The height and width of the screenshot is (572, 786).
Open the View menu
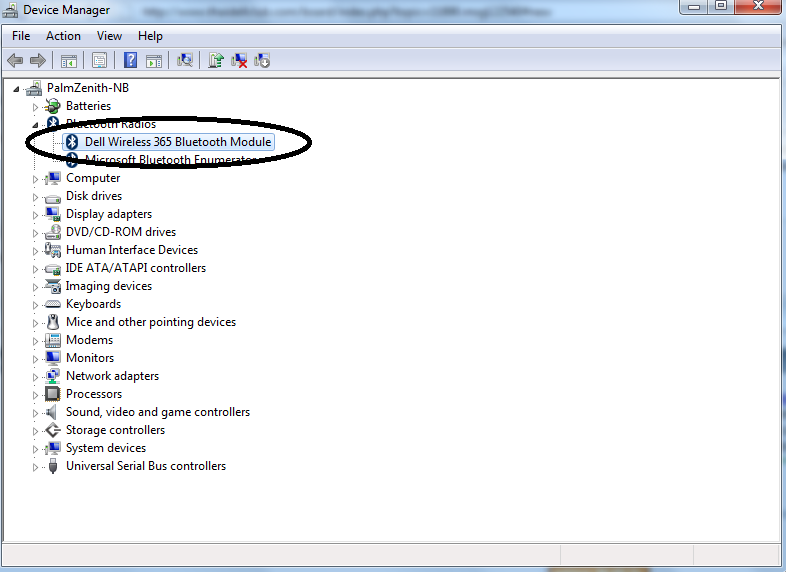pos(109,36)
